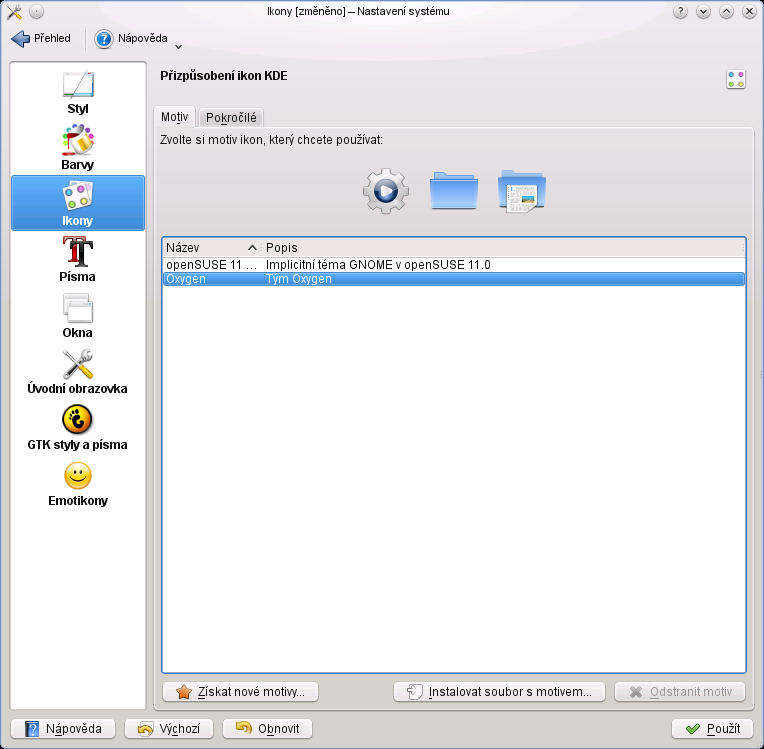This screenshot has width=764, height=749.
Task: Click the Nápověda toolbar help icon
Action: pyautogui.click(x=104, y=39)
